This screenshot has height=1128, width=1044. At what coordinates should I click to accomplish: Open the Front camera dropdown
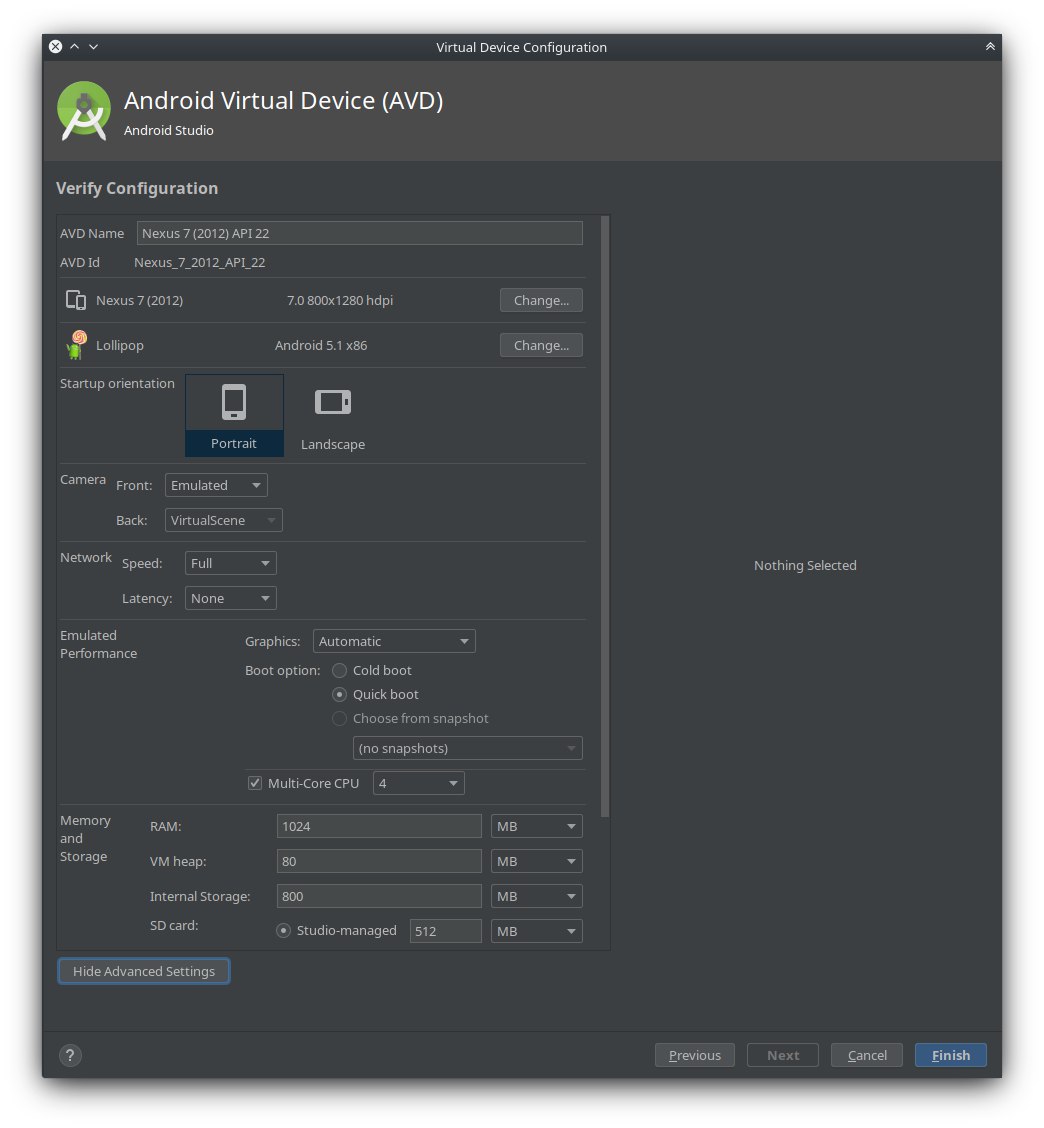(216, 485)
